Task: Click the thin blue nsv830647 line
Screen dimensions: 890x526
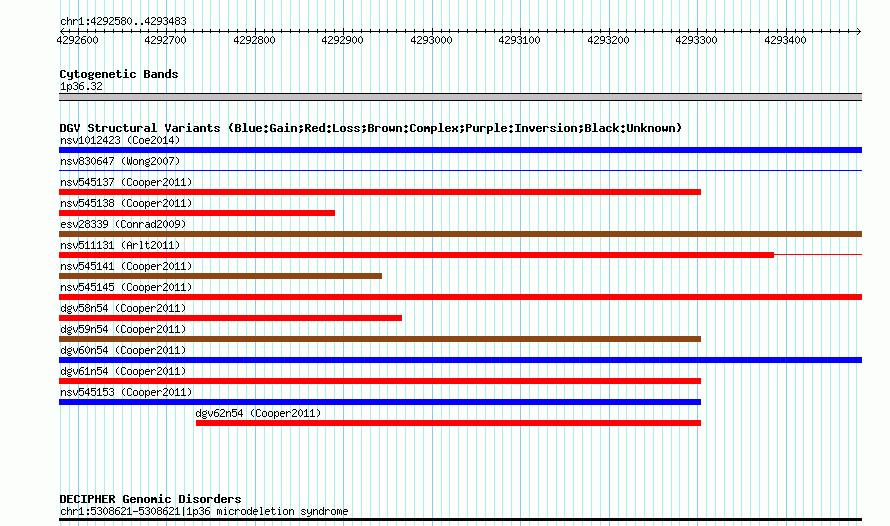Action: click(x=460, y=170)
